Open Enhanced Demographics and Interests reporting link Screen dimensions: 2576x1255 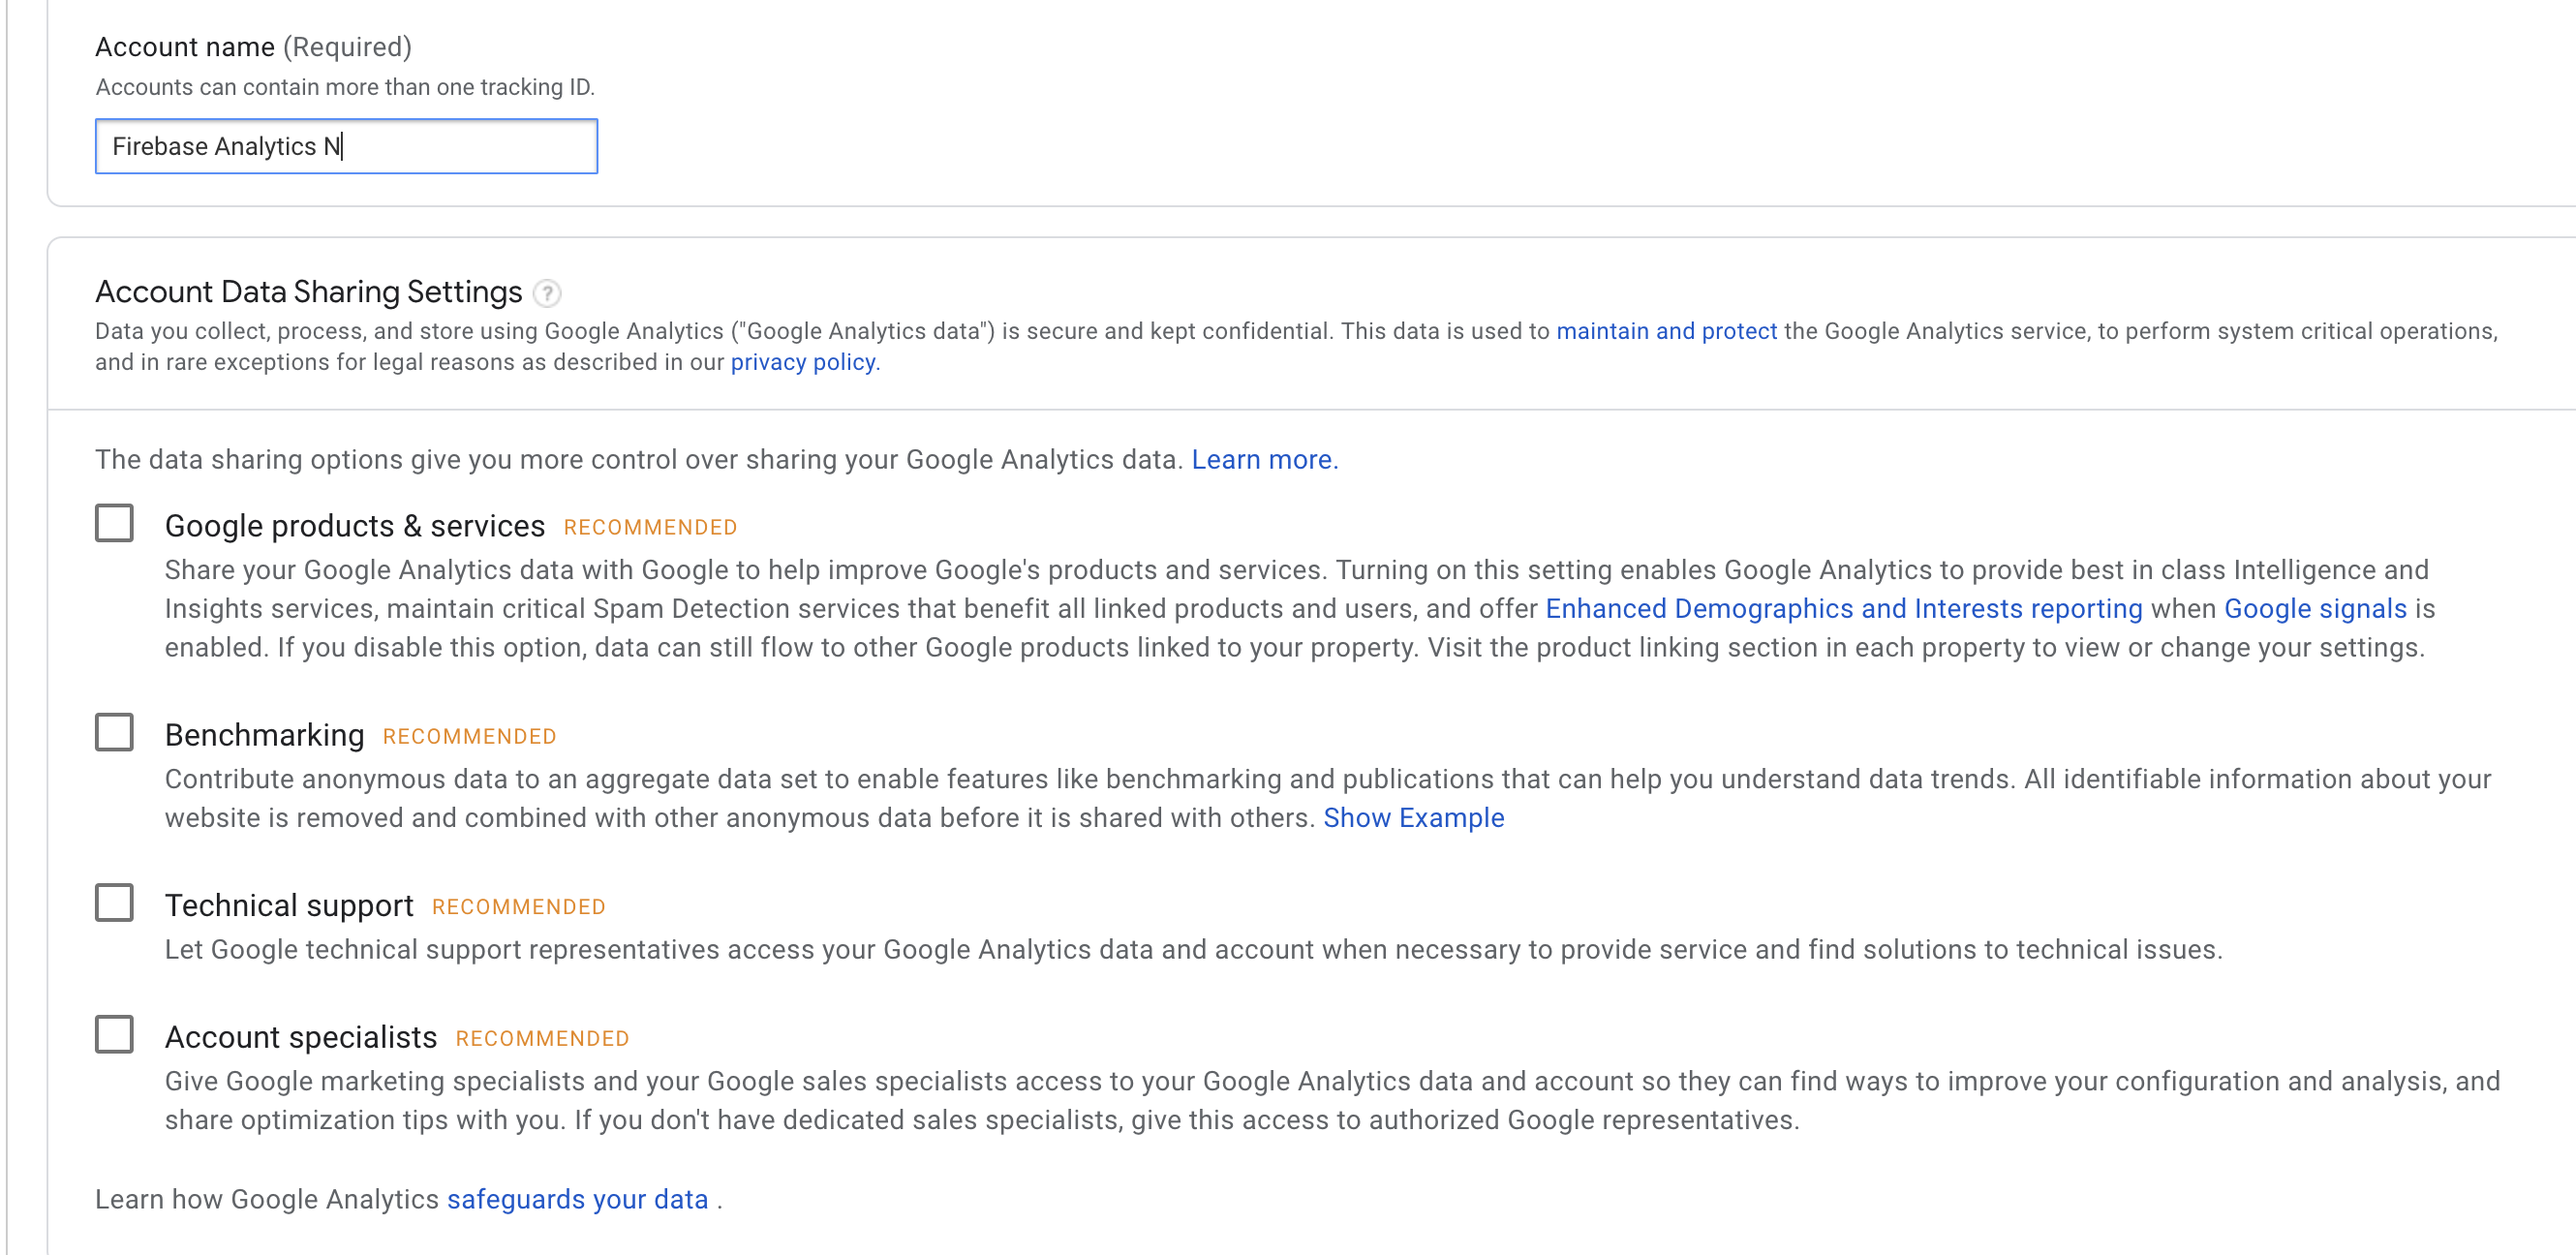pos(1843,608)
